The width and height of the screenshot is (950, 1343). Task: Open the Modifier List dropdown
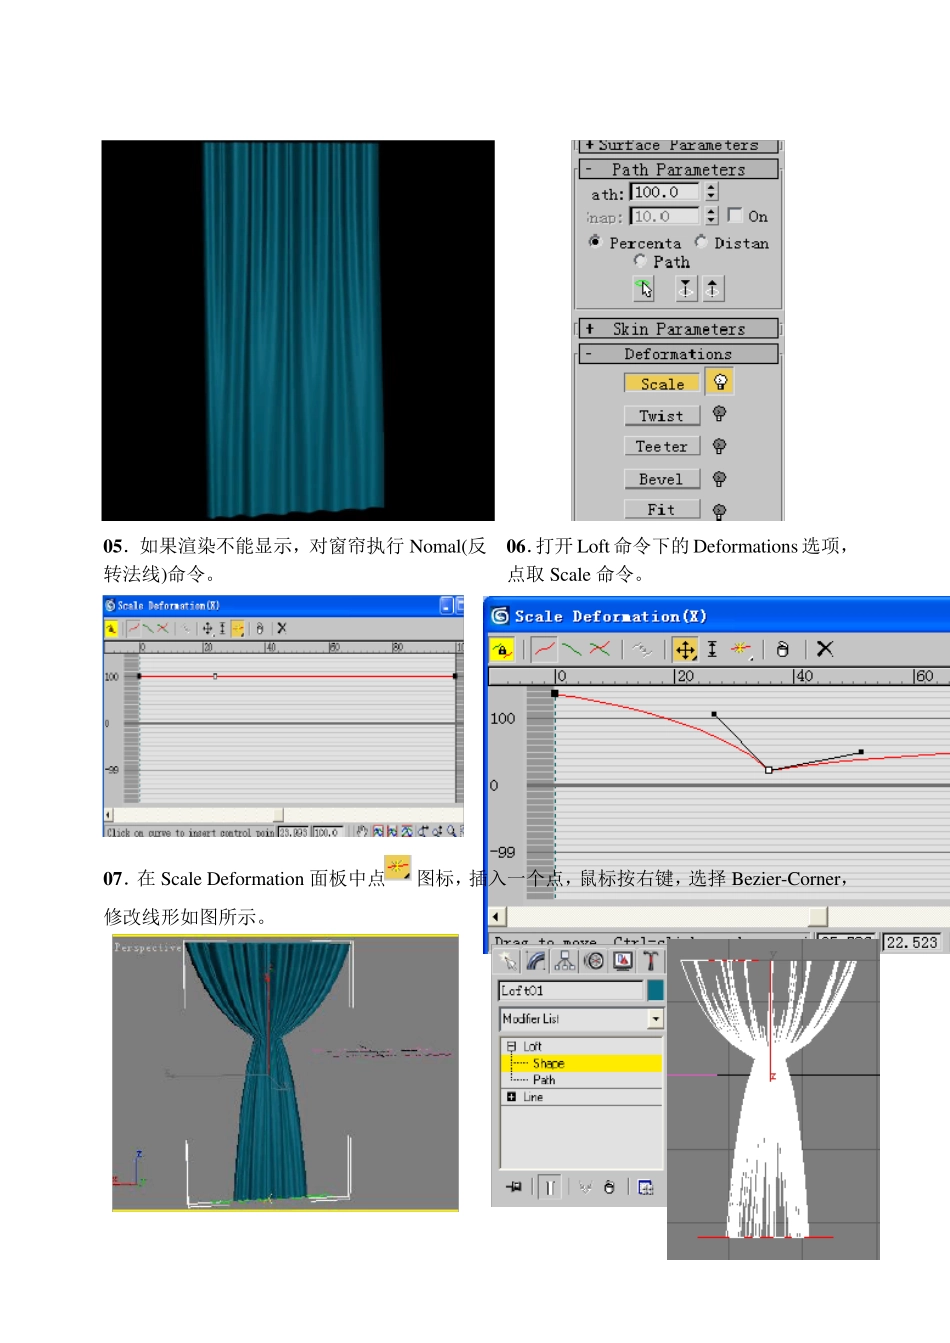[x=656, y=1019]
